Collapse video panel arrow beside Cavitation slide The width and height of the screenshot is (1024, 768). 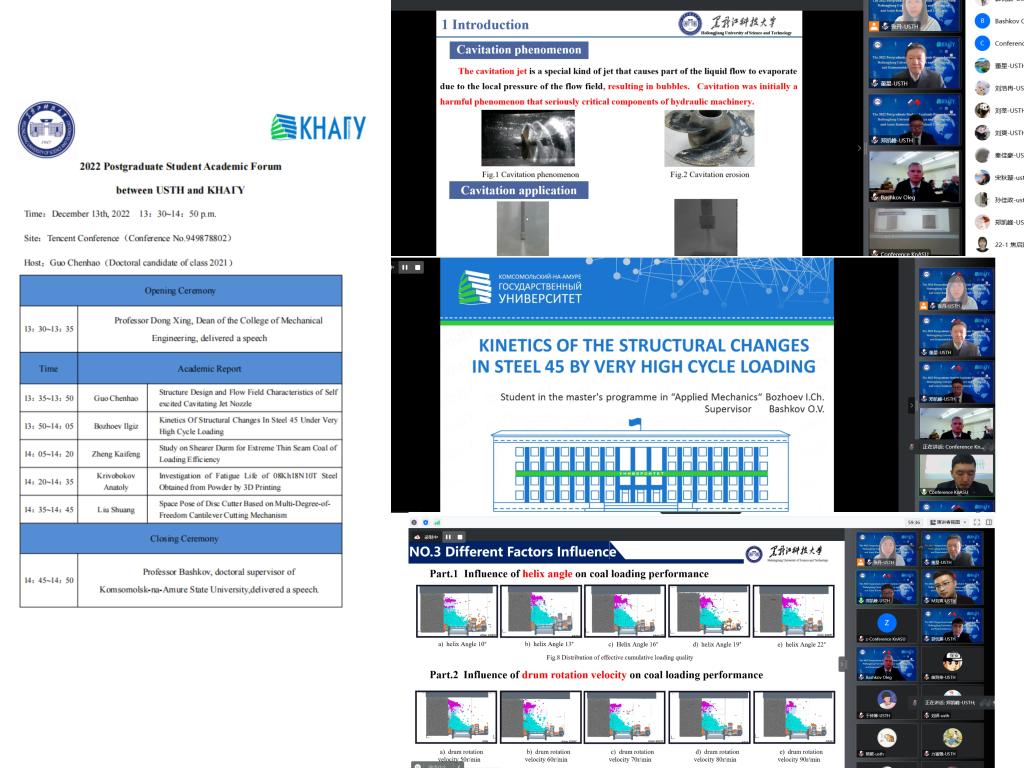click(860, 150)
